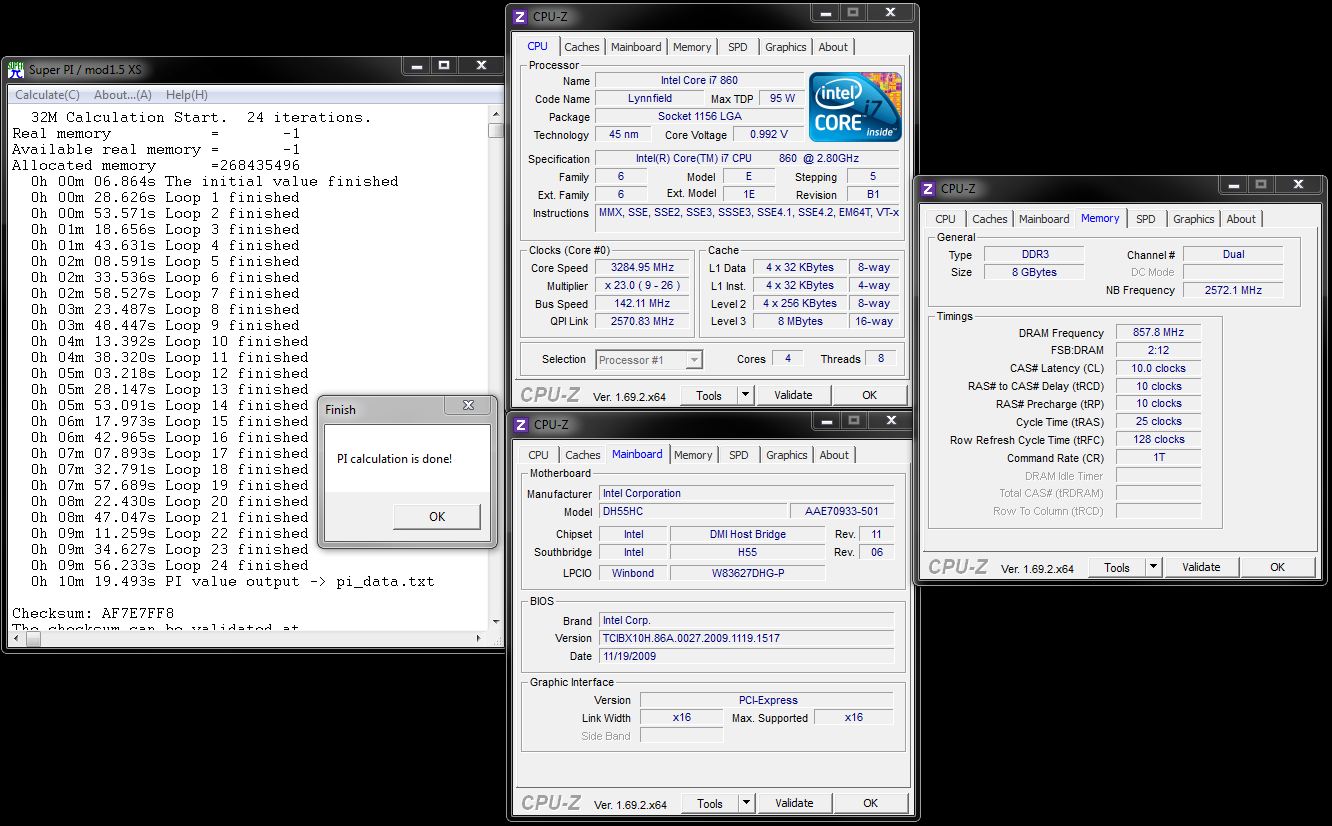Click the Validate button in the CPU window
Viewport: 1332px width, 826px height.
pos(793,395)
